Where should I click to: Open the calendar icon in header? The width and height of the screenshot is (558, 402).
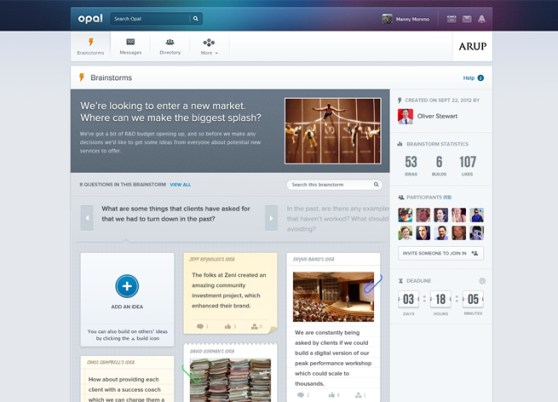[451, 19]
